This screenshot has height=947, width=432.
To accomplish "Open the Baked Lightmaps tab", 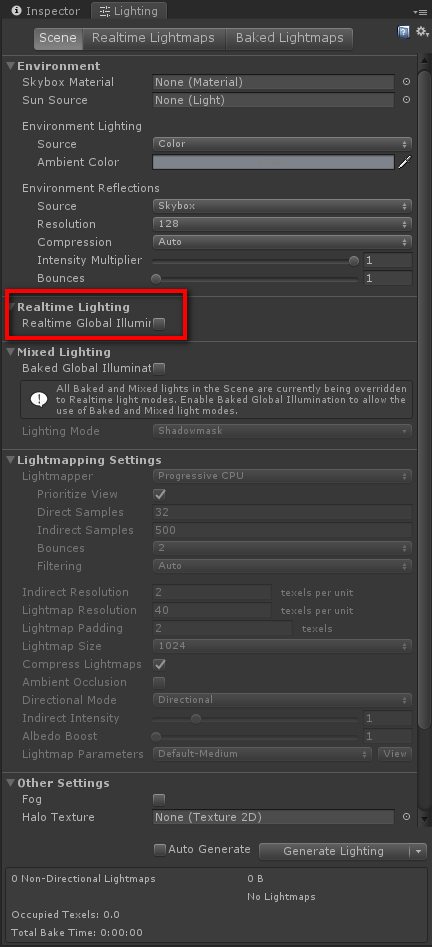I will (289, 38).
